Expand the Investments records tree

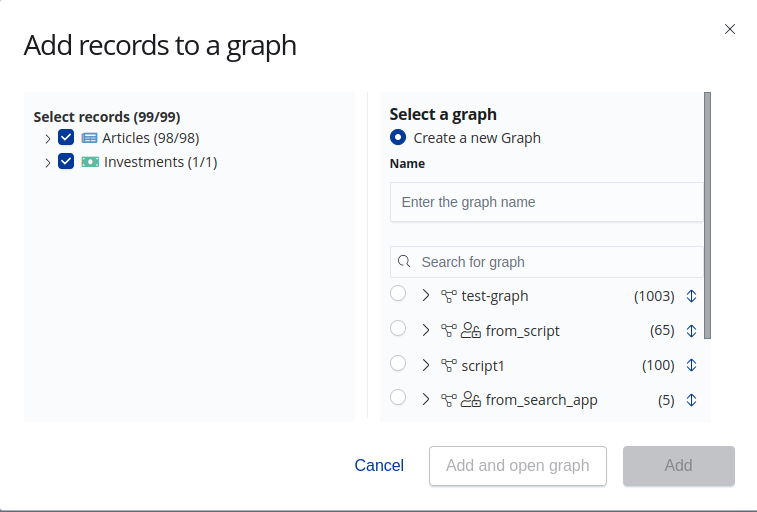pos(48,162)
